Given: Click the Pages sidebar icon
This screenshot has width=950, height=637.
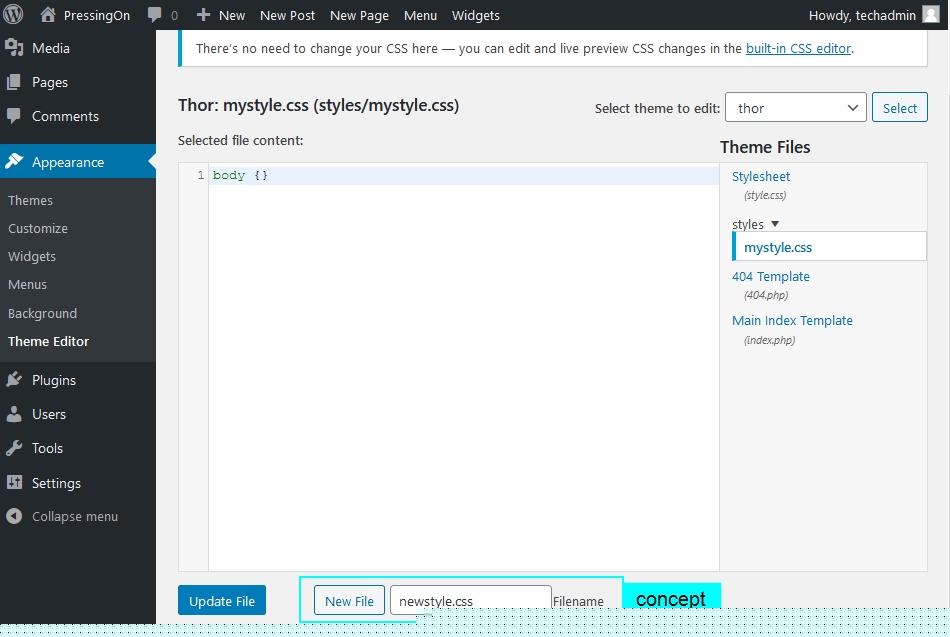Looking at the screenshot, I should (x=14, y=82).
